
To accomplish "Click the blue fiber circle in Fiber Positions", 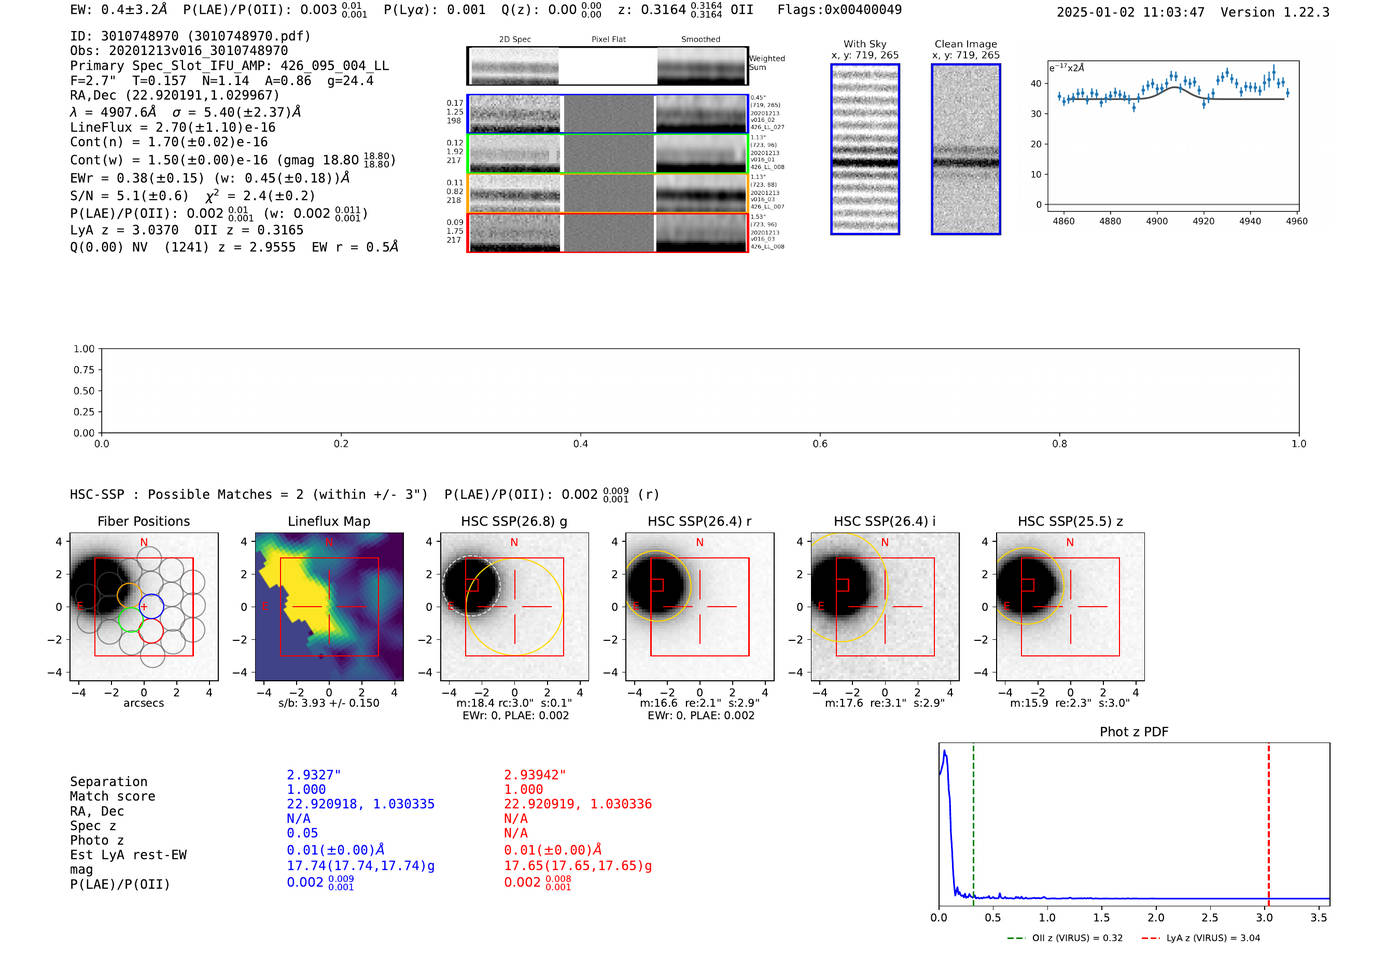I will click(x=150, y=606).
